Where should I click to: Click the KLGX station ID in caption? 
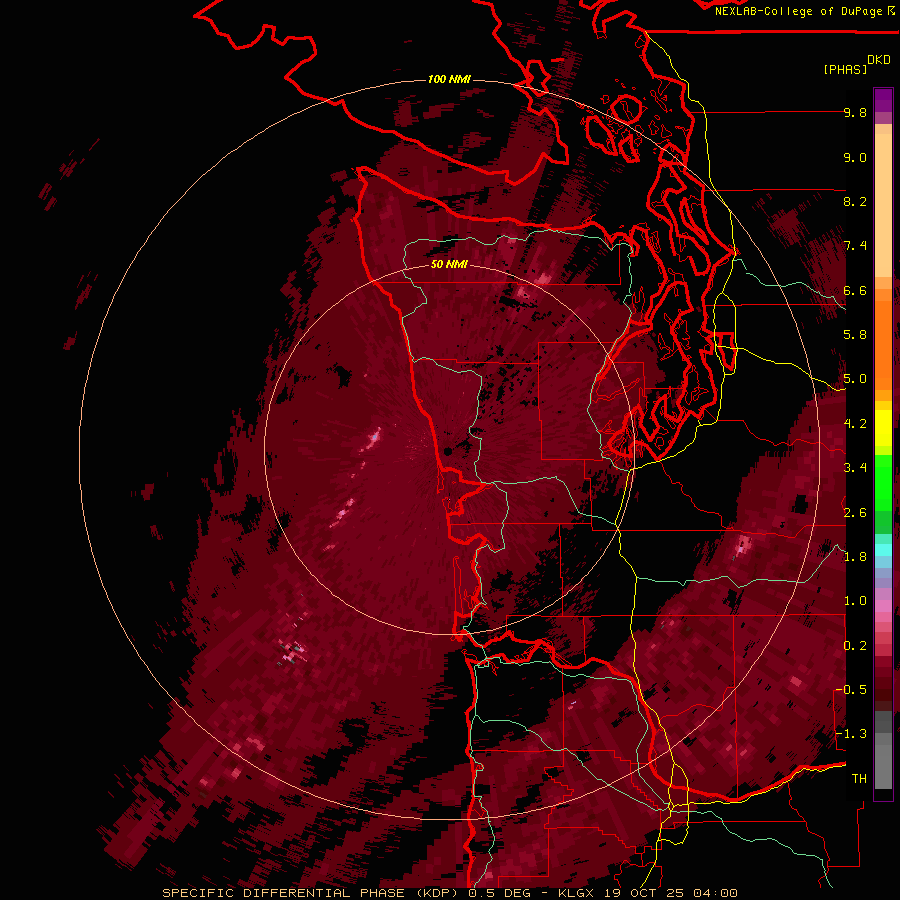577,893
